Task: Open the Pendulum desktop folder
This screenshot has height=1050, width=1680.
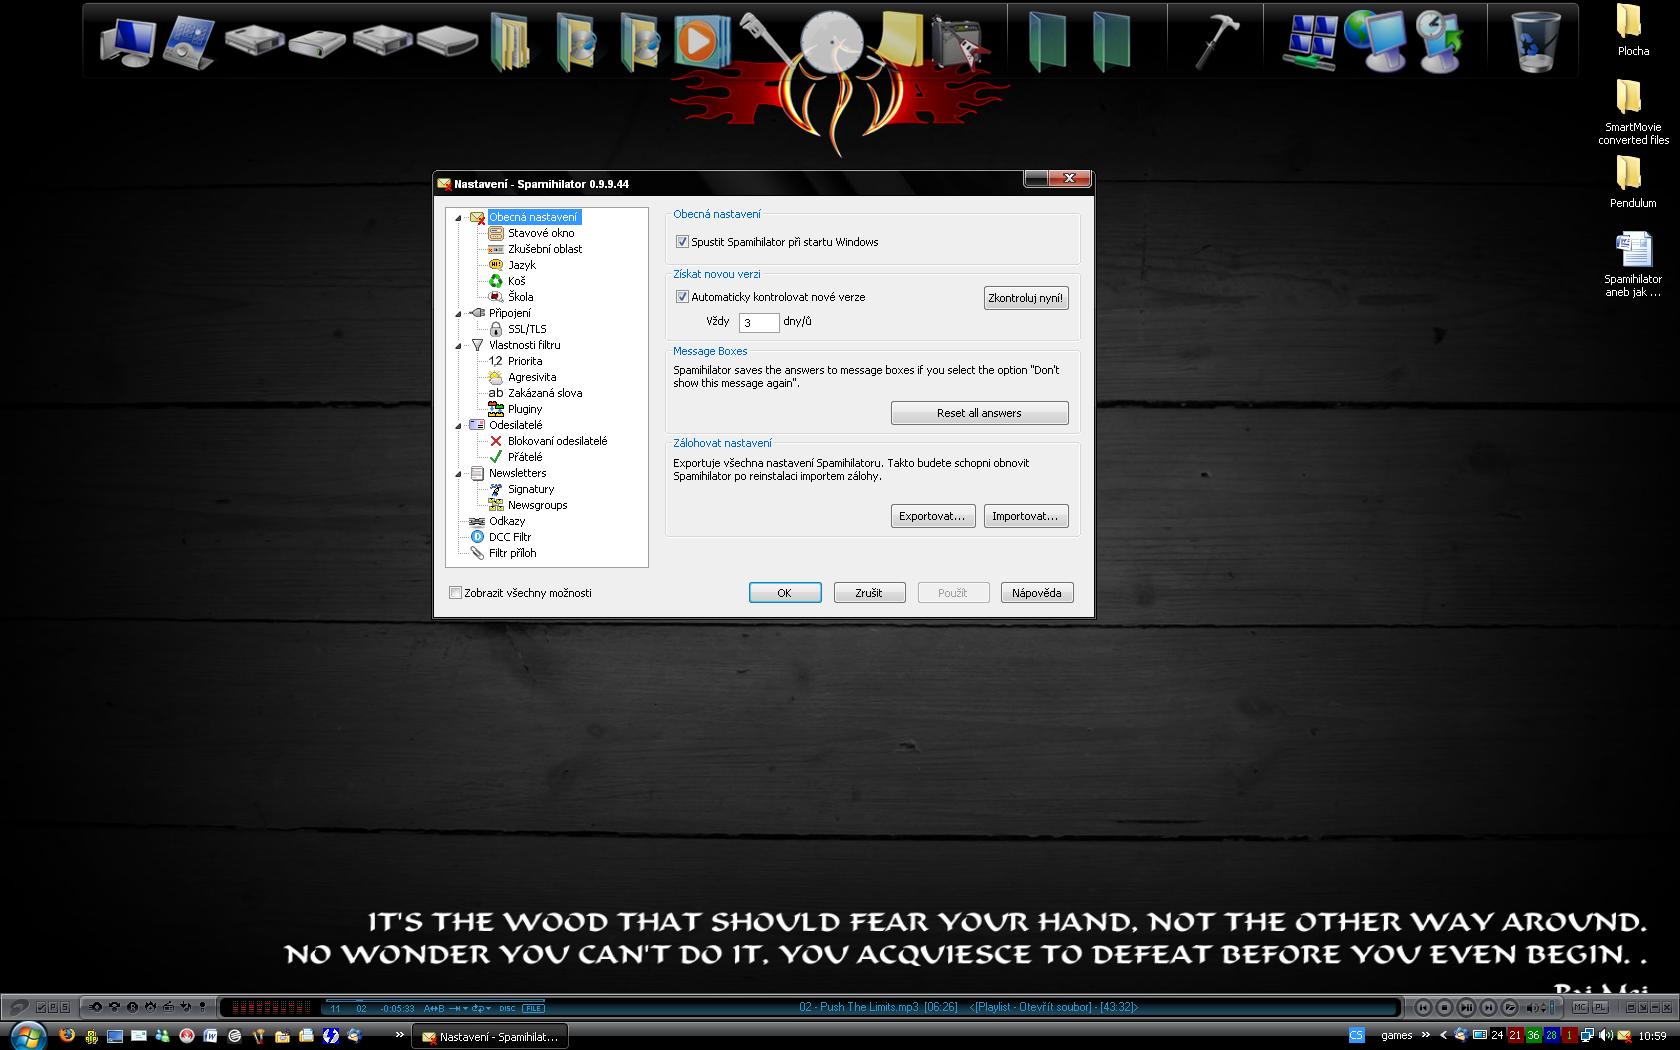Action: pos(1633,181)
